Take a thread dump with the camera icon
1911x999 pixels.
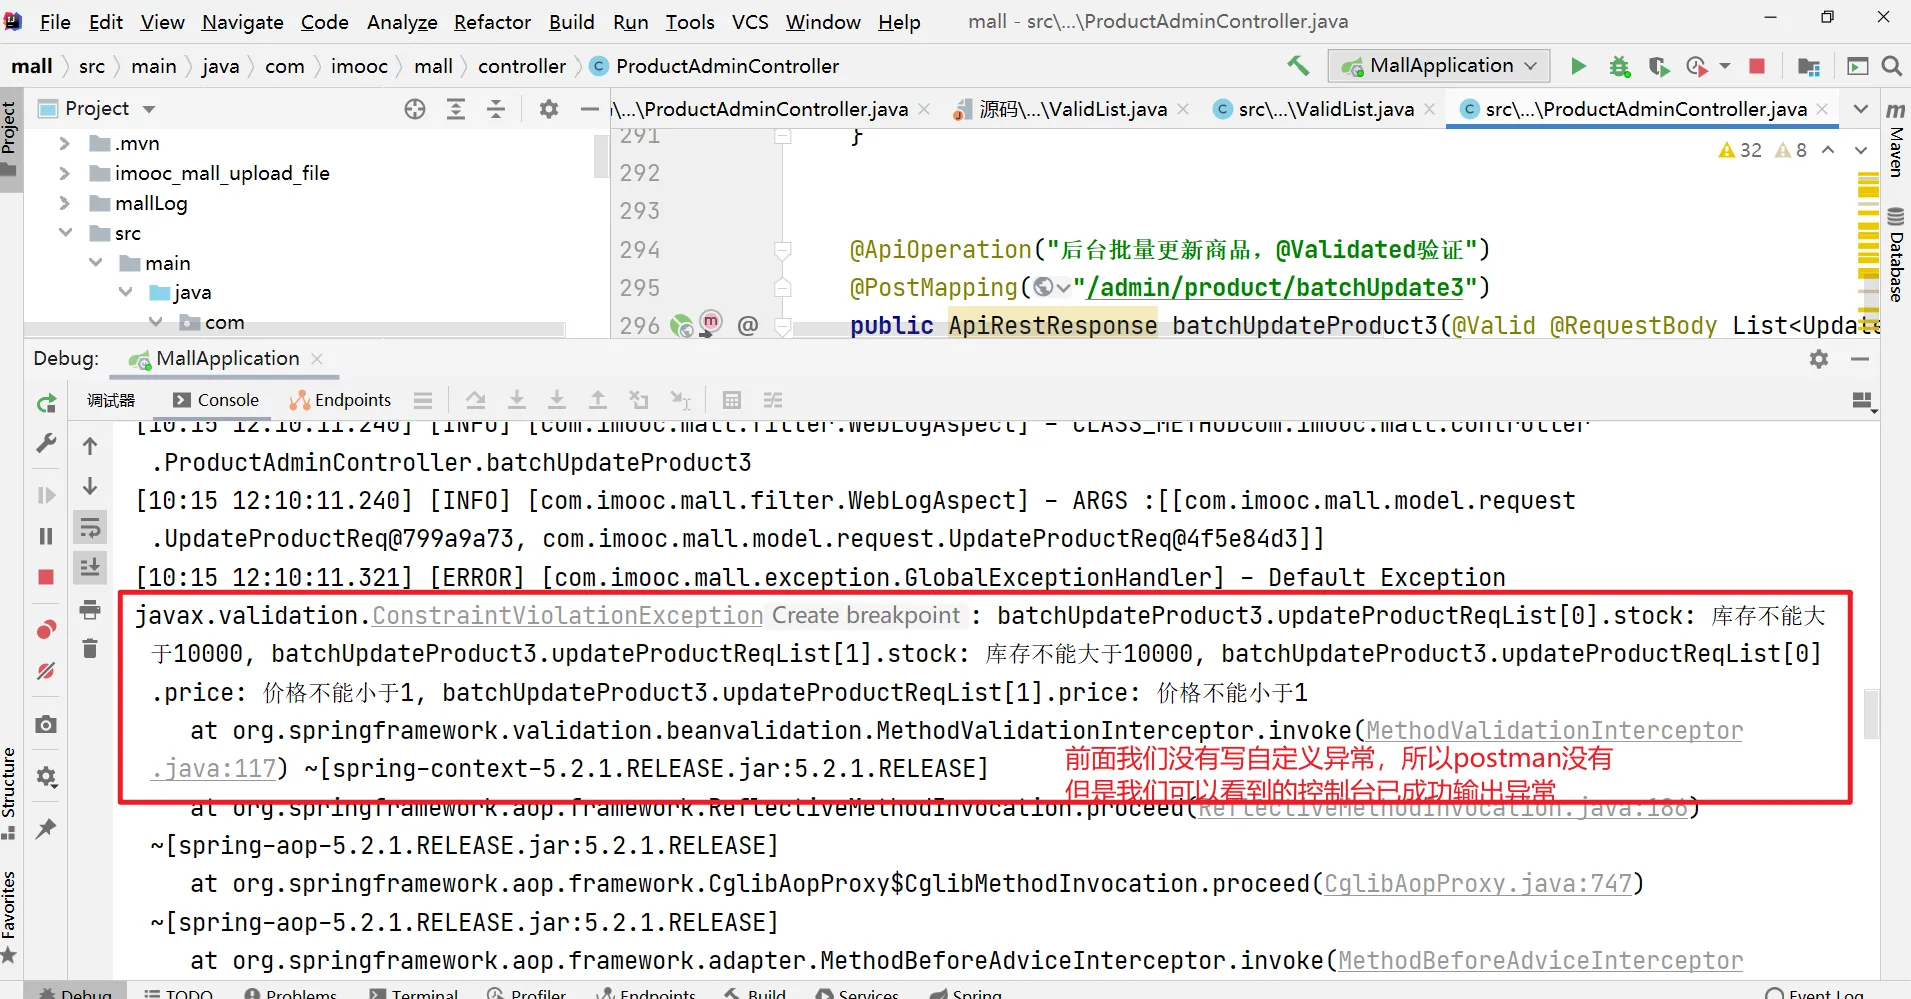(46, 724)
